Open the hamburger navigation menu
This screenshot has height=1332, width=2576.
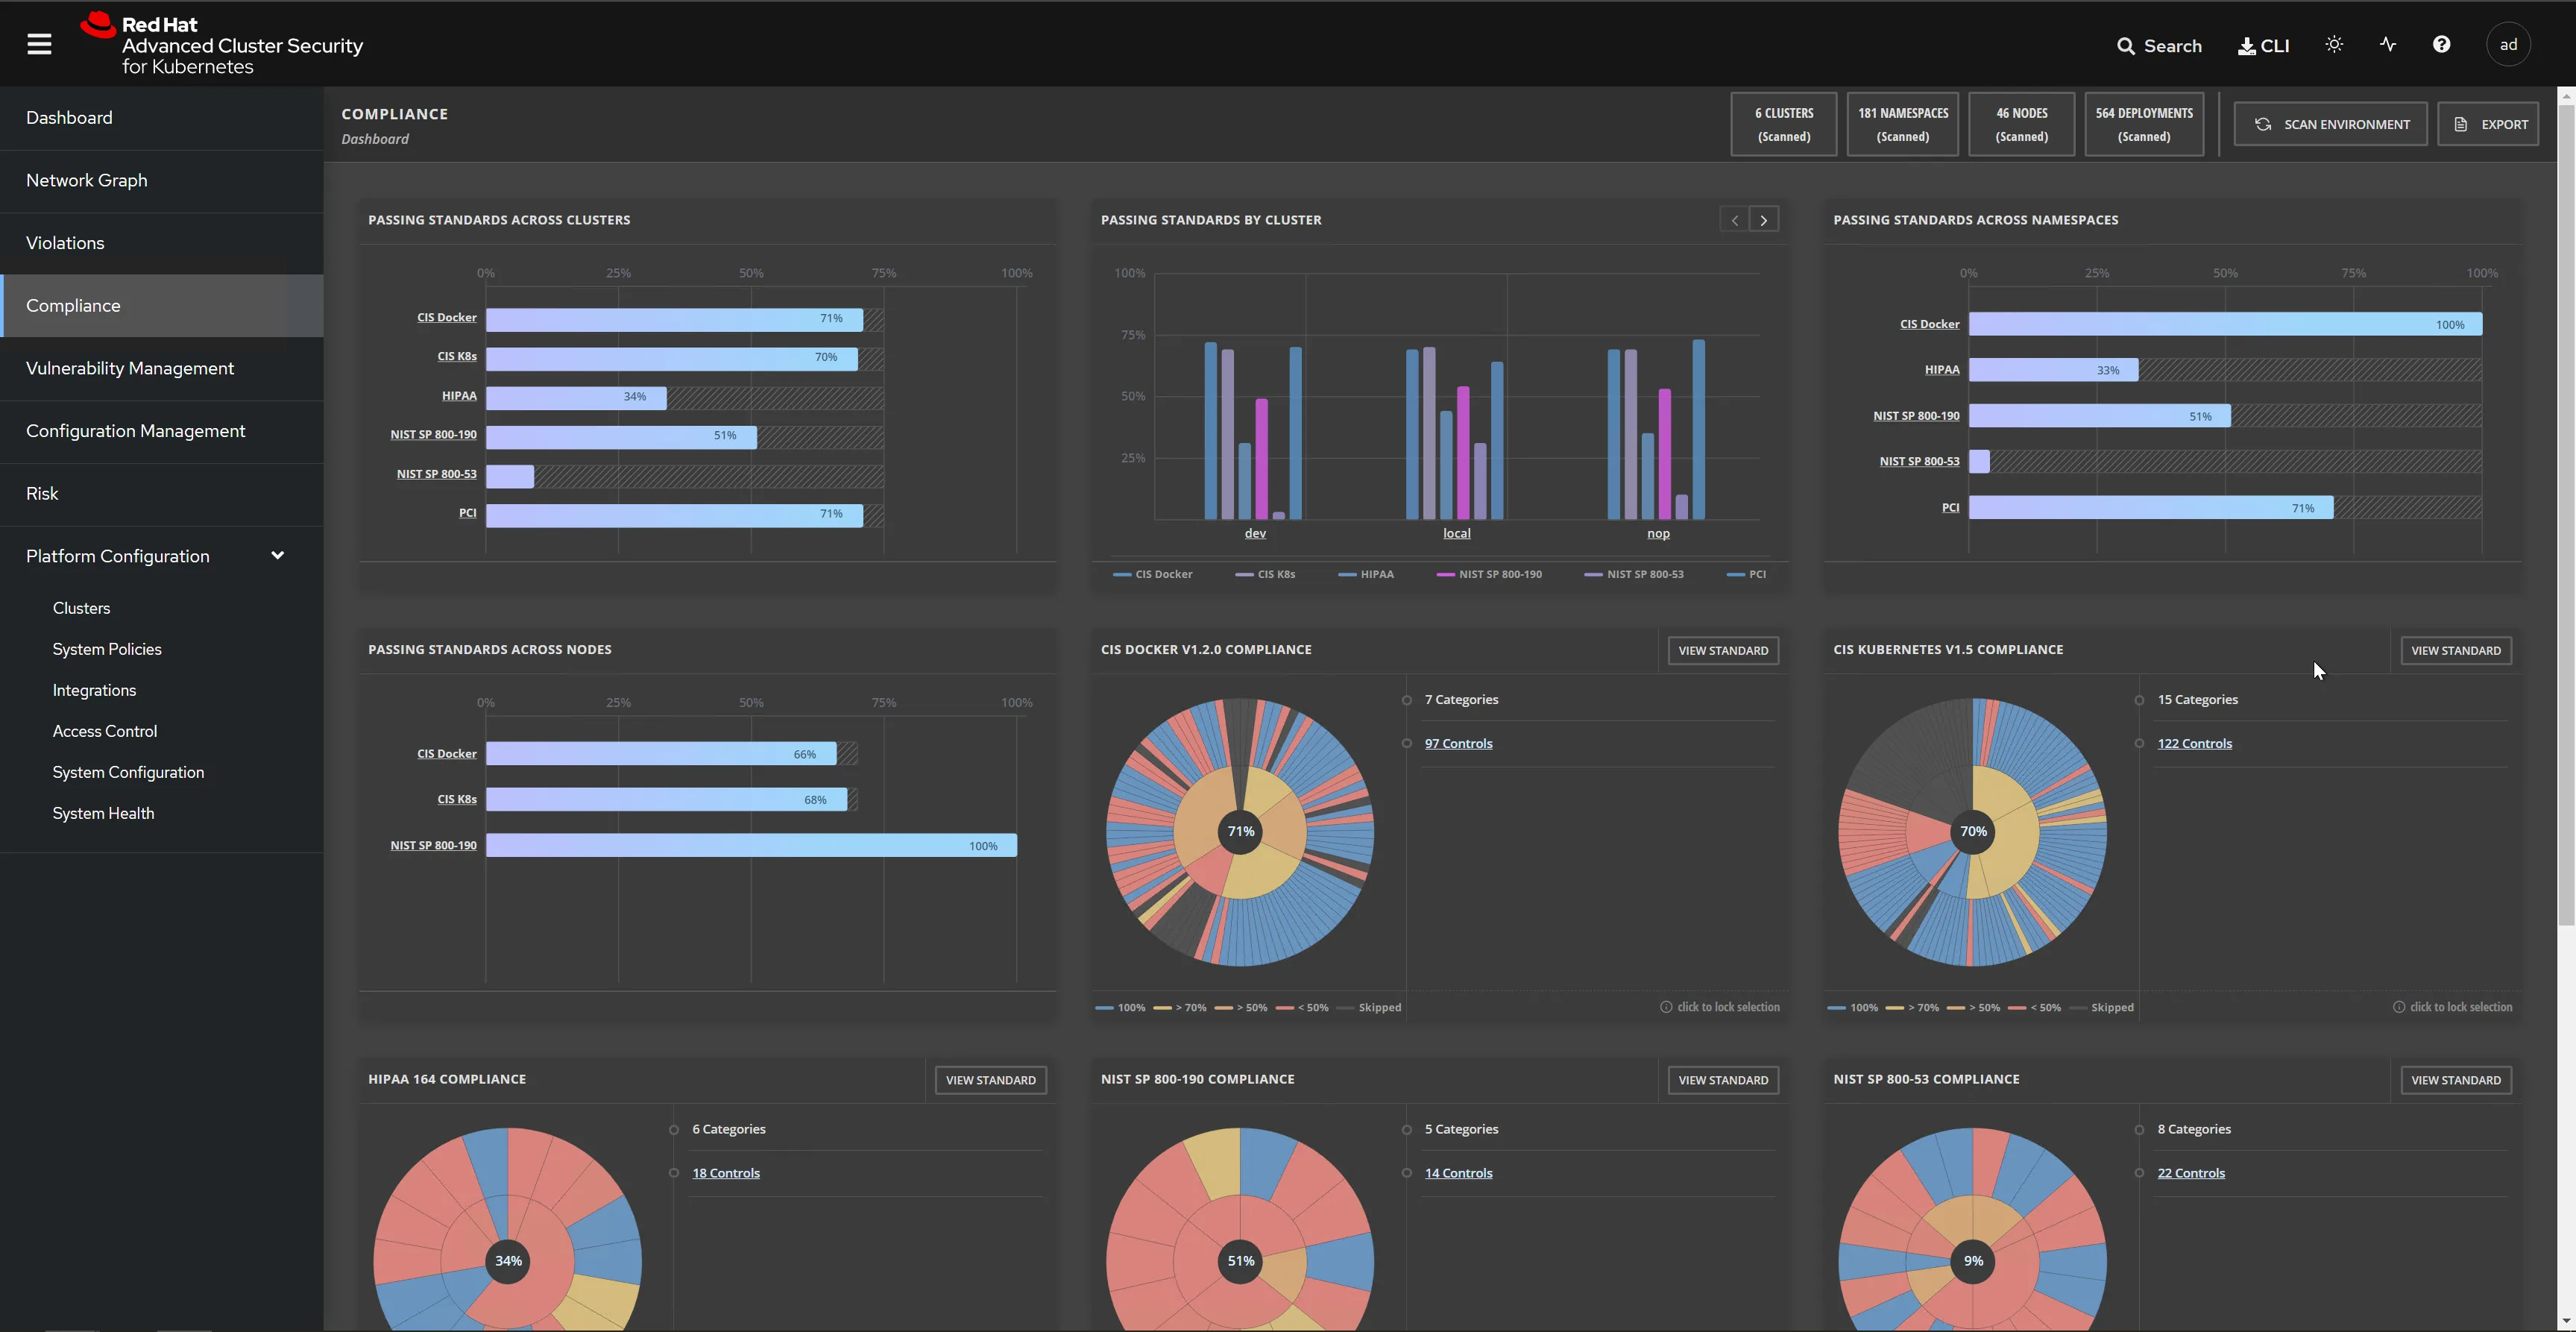[39, 43]
